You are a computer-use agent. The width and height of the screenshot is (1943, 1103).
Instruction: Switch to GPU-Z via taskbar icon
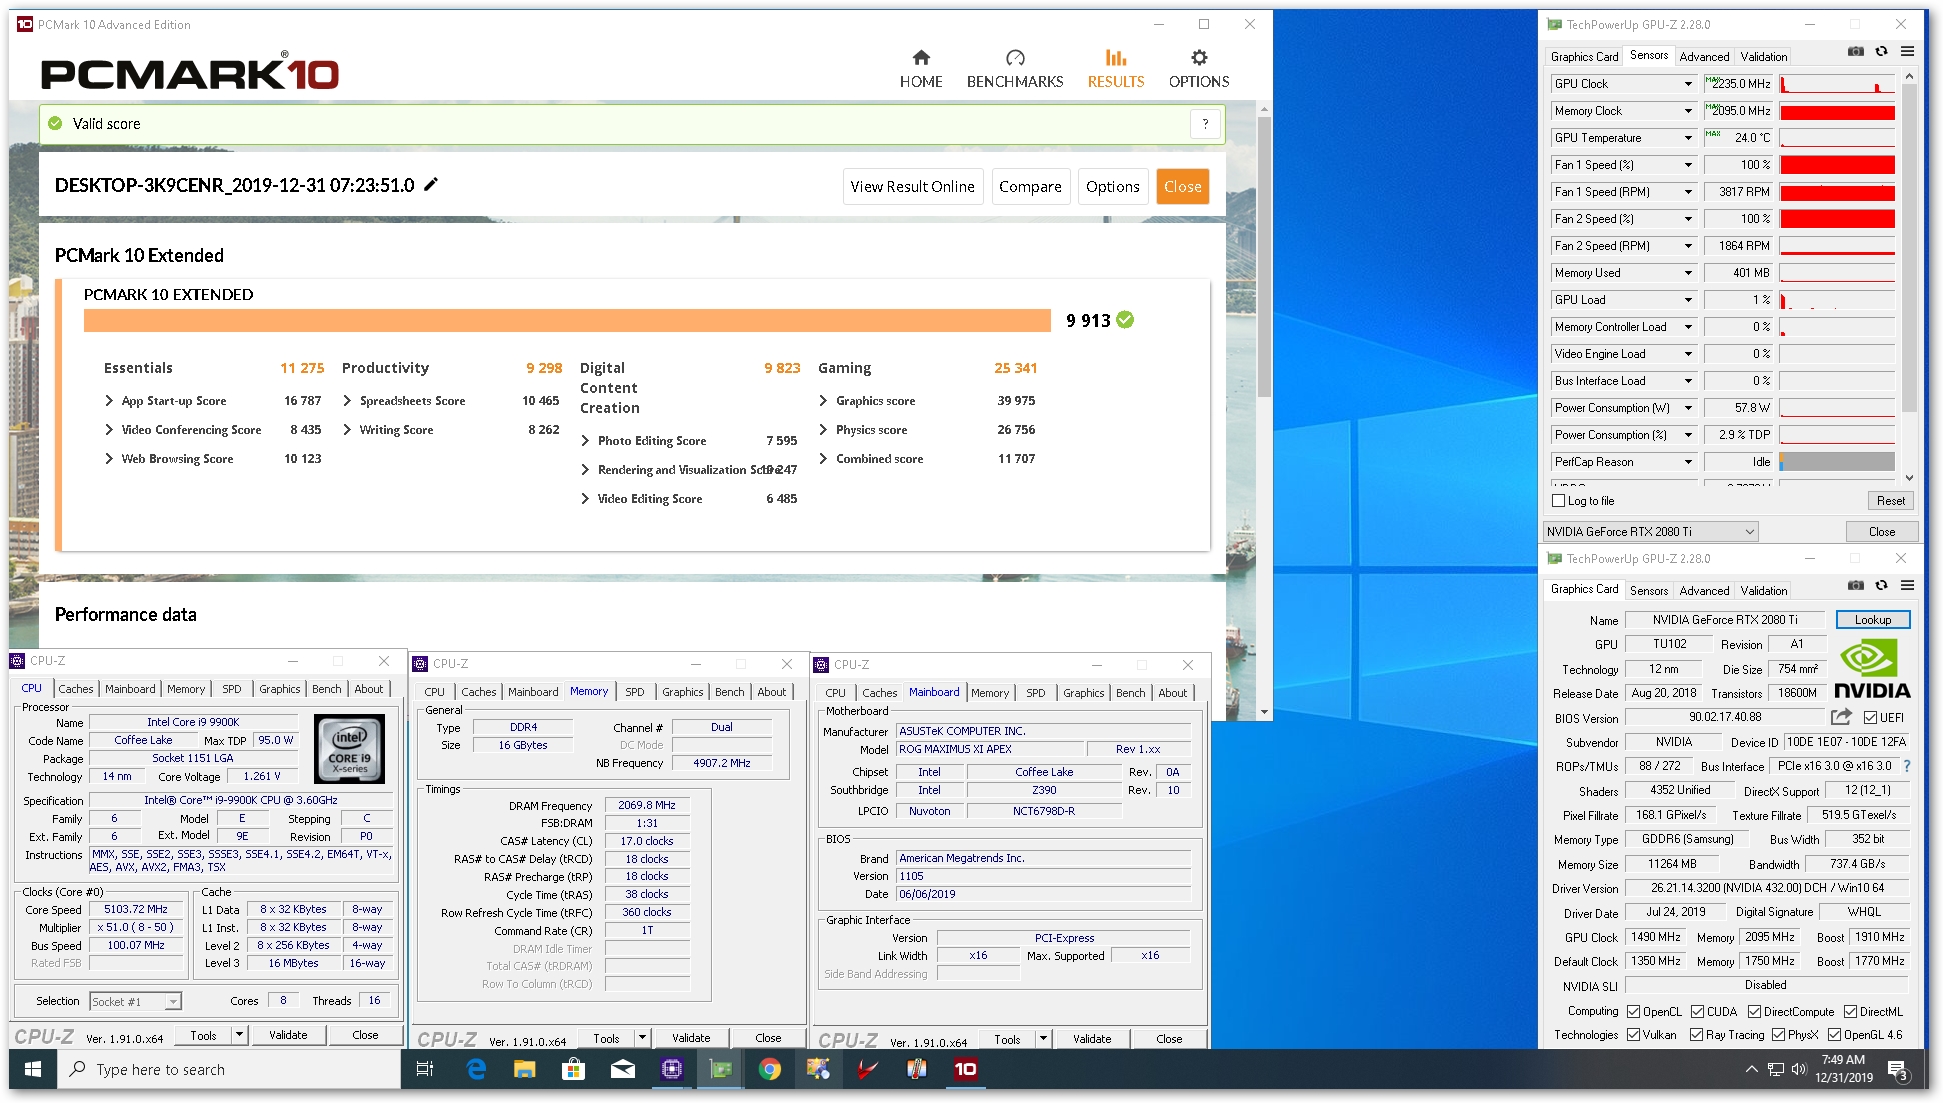(x=720, y=1069)
